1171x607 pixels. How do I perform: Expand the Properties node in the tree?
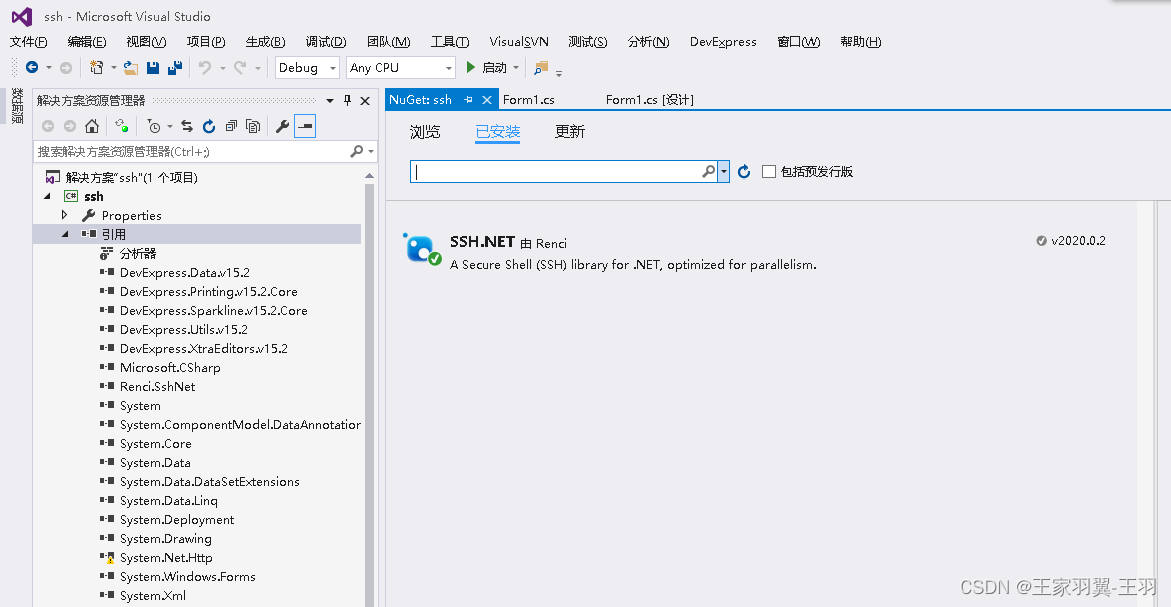(x=65, y=215)
